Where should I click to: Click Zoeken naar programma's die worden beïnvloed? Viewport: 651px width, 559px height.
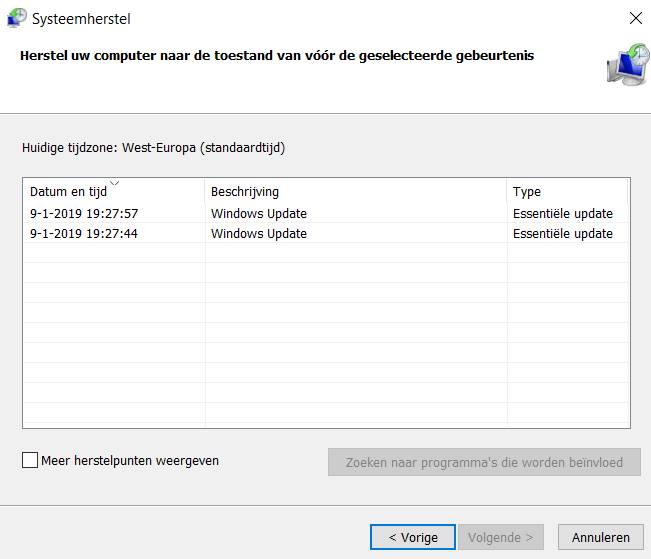485,462
